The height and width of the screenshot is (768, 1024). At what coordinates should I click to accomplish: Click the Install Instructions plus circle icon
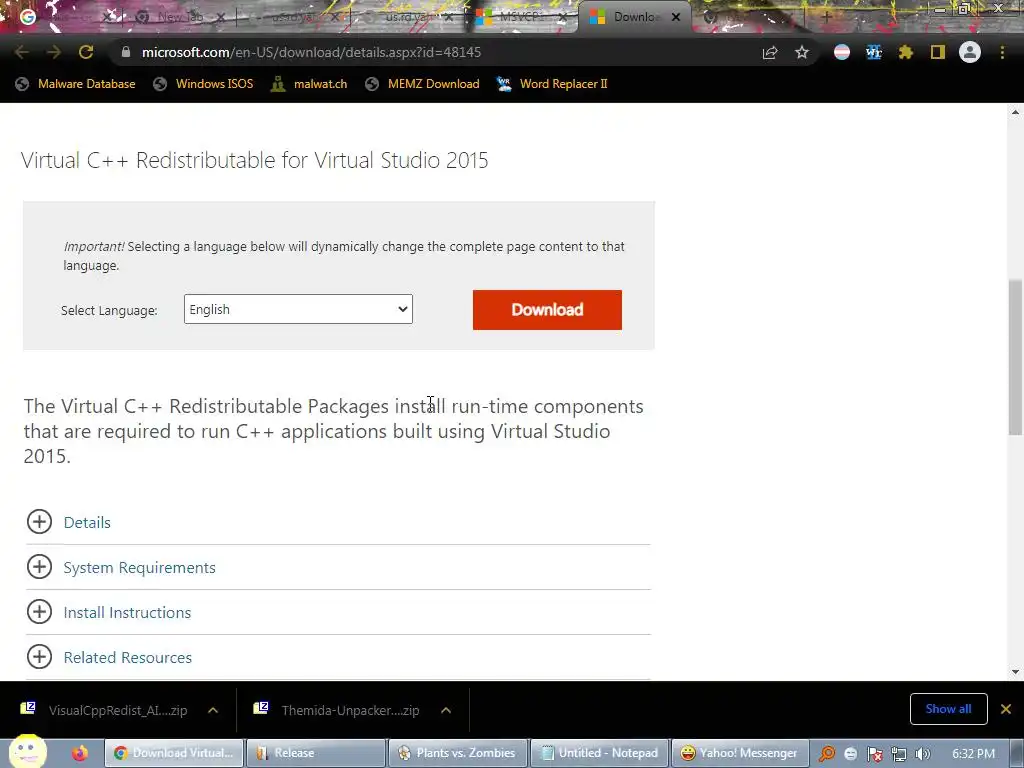pyautogui.click(x=39, y=612)
